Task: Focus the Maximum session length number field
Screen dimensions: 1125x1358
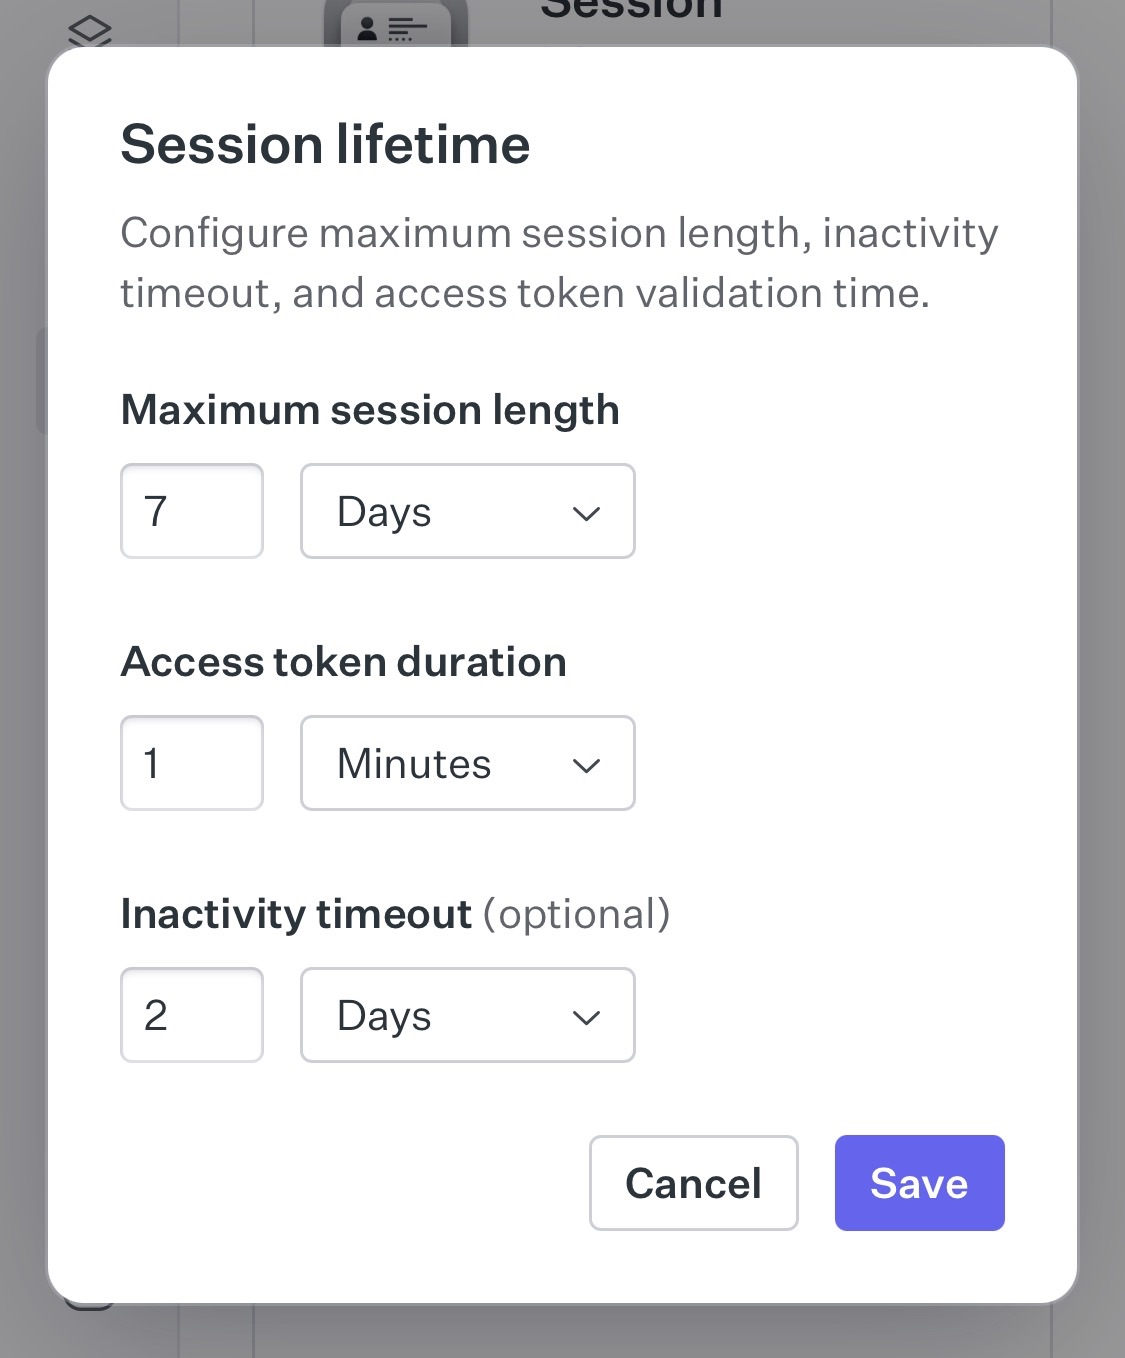Action: [x=192, y=511]
